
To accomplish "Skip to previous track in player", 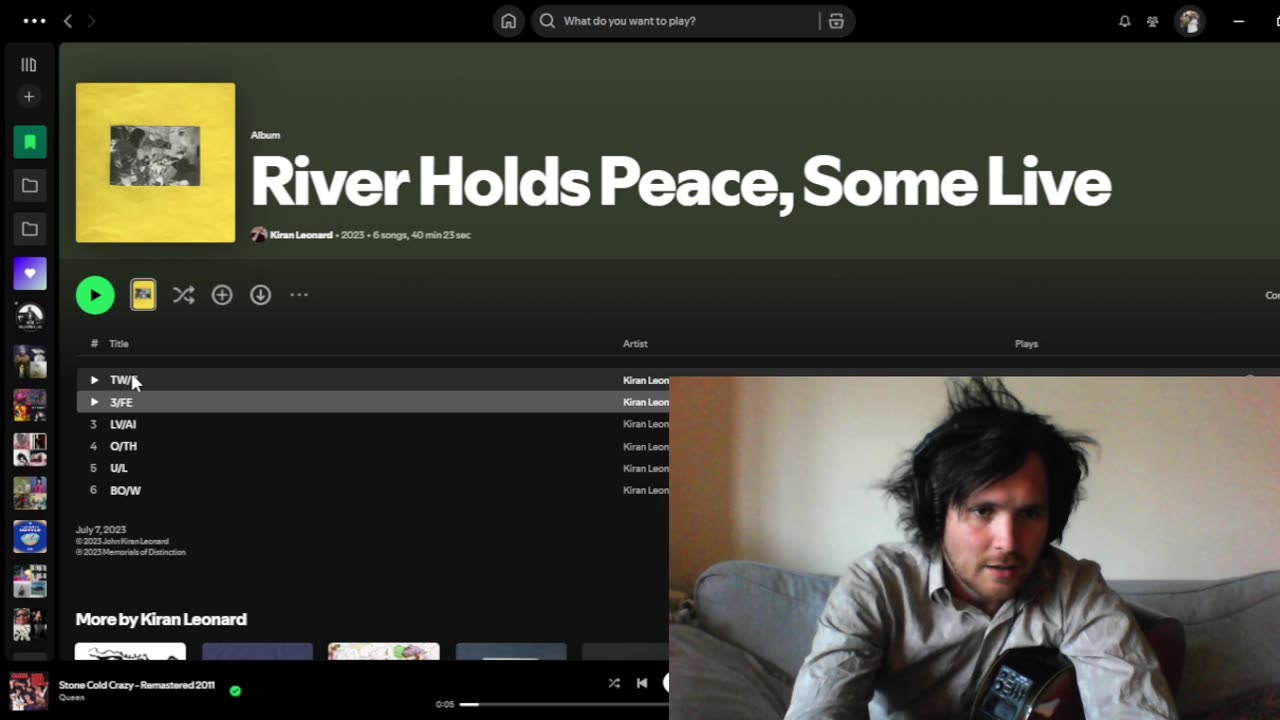I will pyautogui.click(x=642, y=683).
